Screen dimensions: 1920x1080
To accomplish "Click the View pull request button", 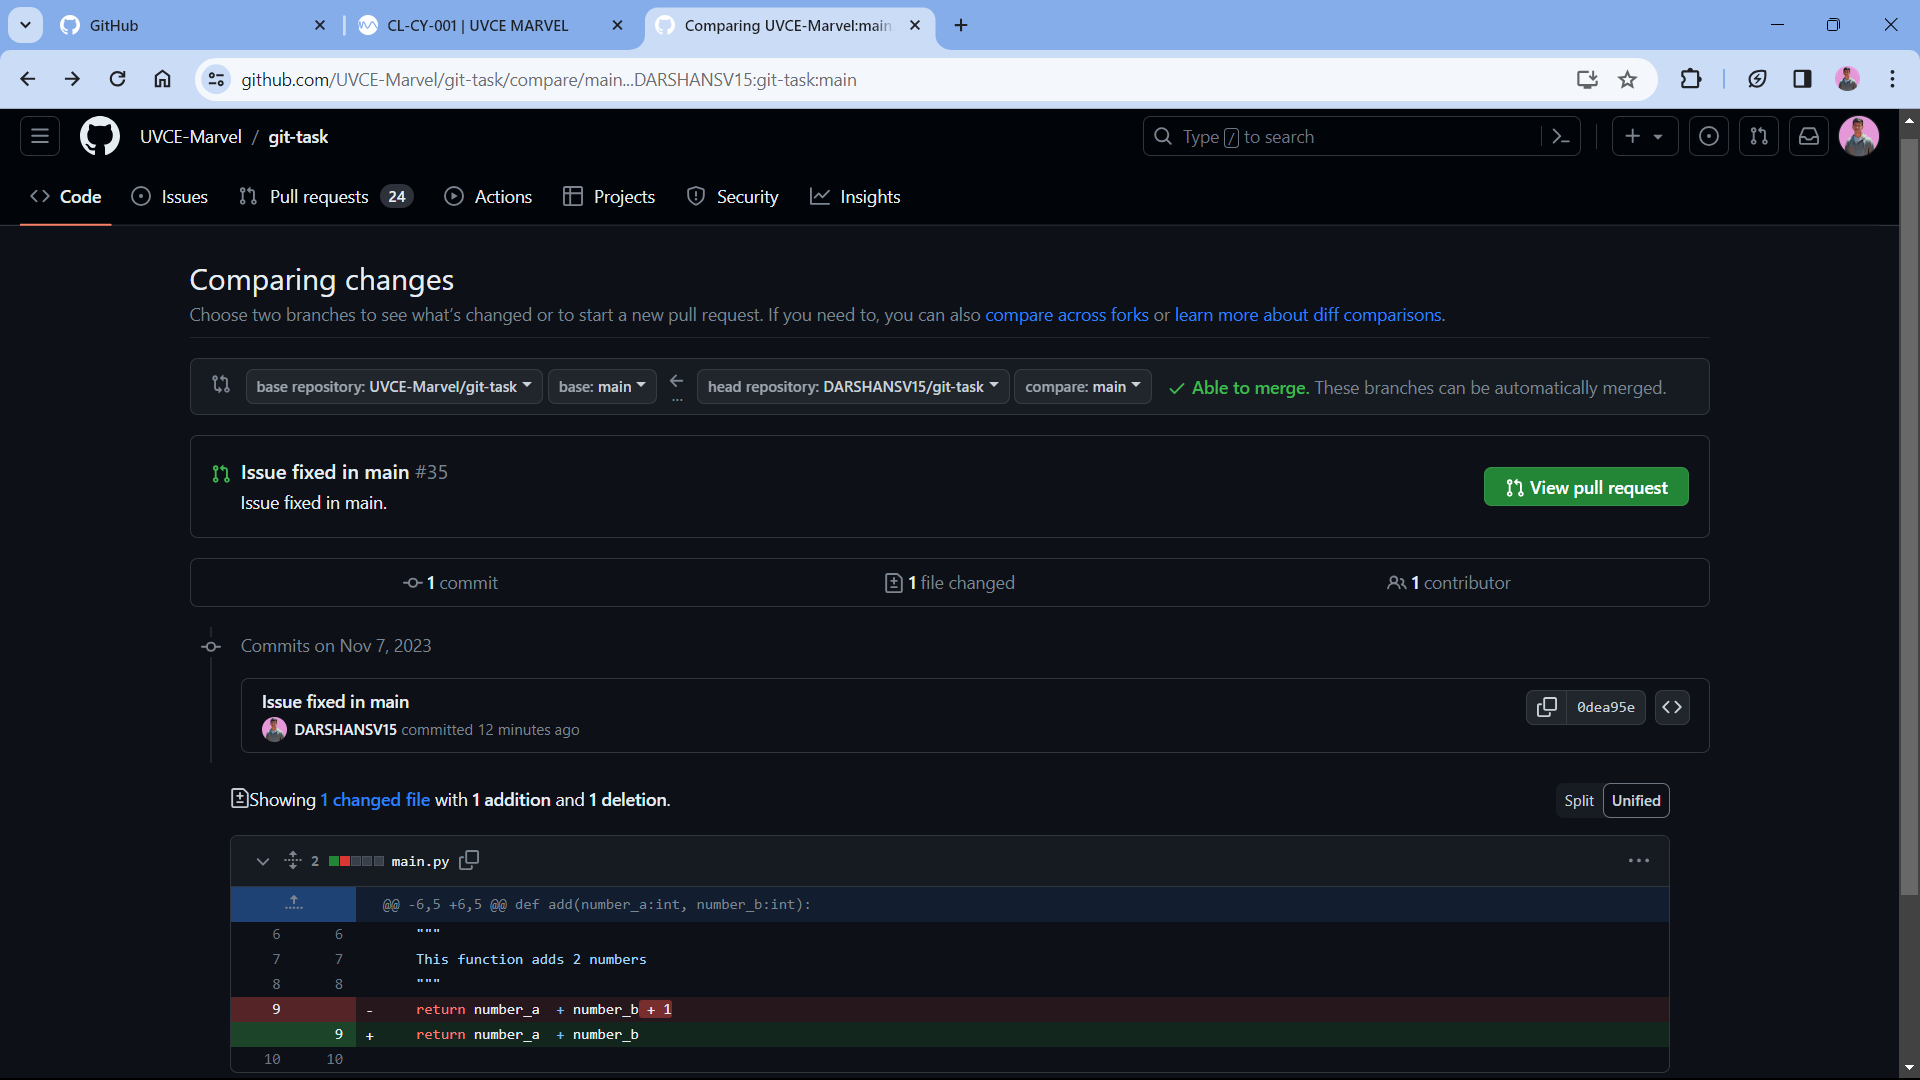I will click(x=1586, y=487).
